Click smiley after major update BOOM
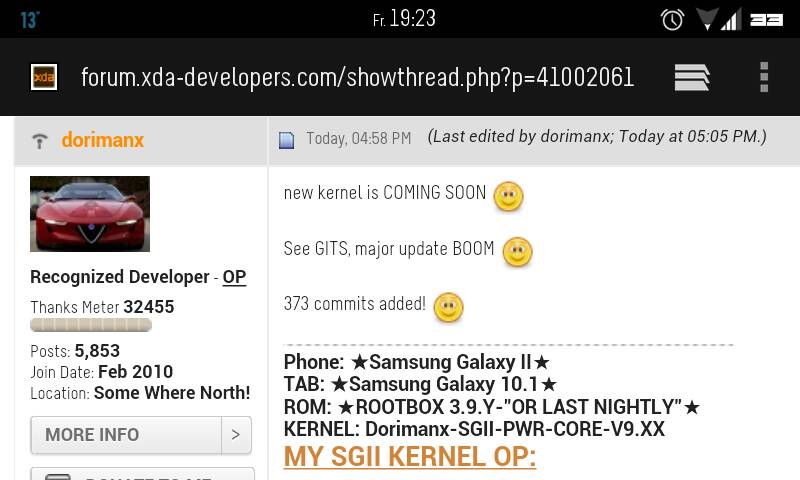800x480 pixels. tap(517, 252)
